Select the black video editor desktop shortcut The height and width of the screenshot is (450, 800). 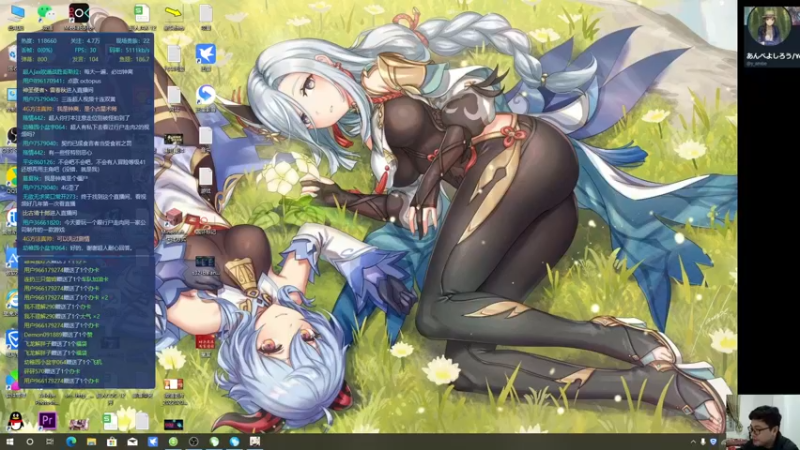point(79,15)
